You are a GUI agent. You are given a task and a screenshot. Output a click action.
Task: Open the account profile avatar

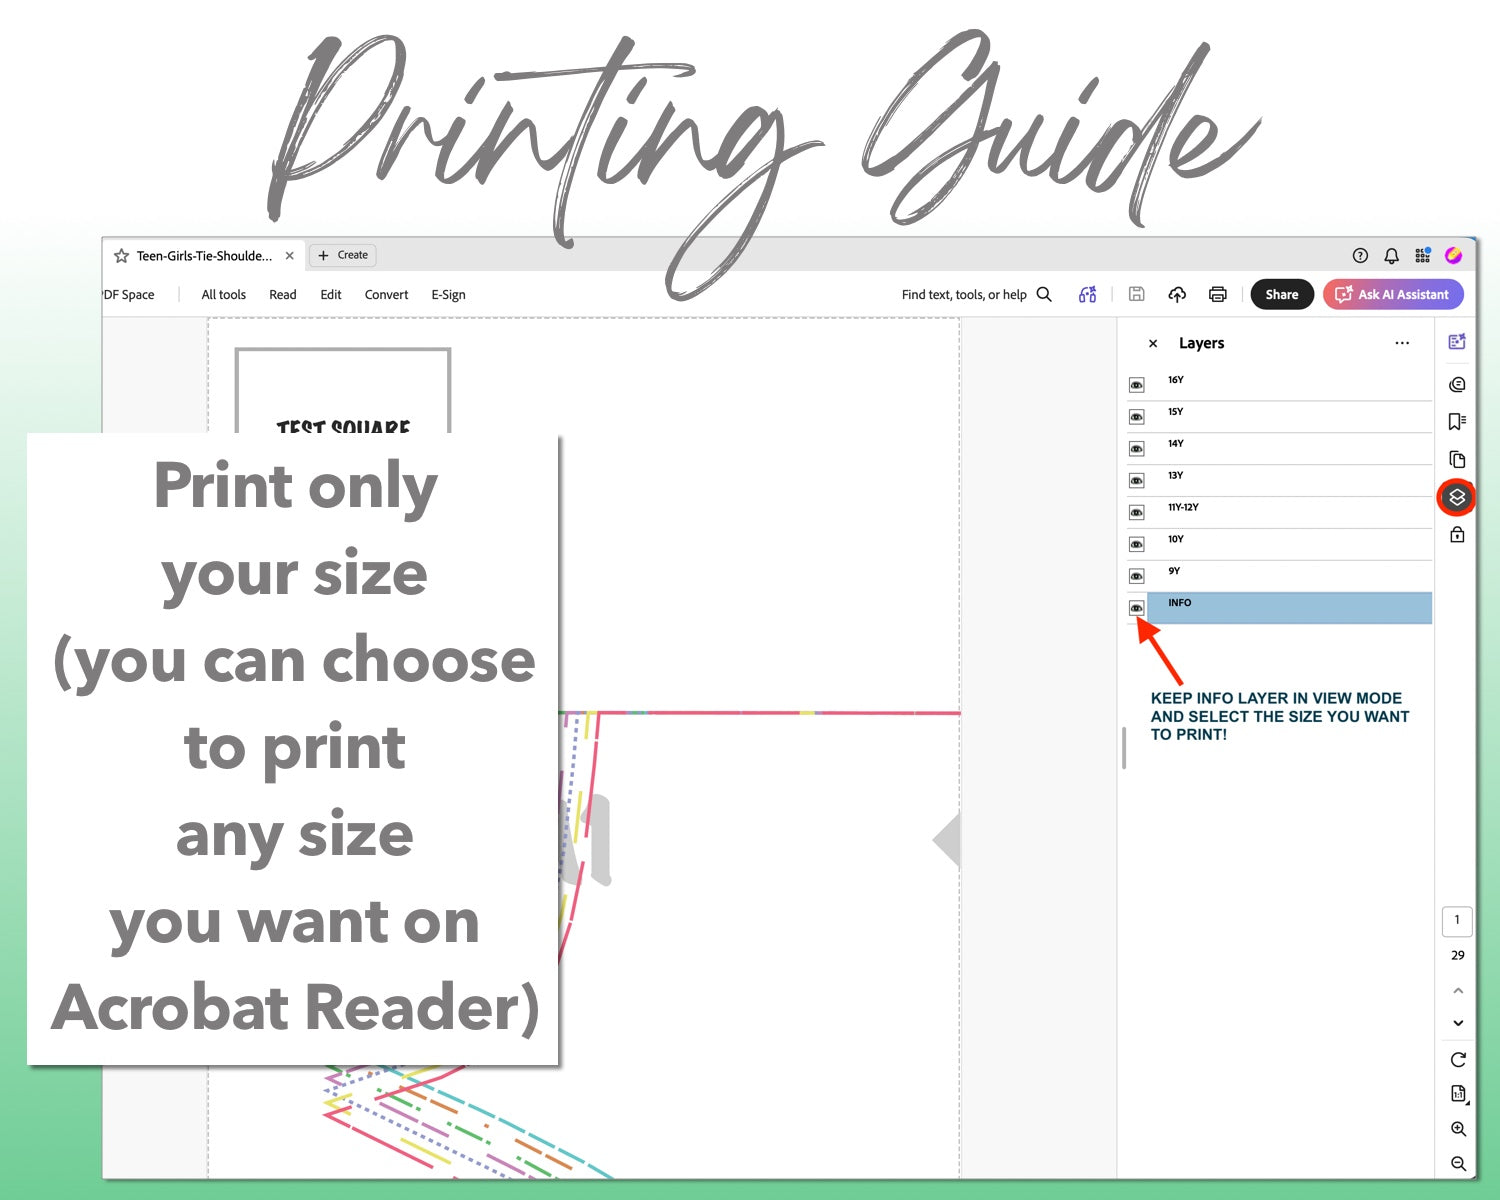click(1453, 256)
